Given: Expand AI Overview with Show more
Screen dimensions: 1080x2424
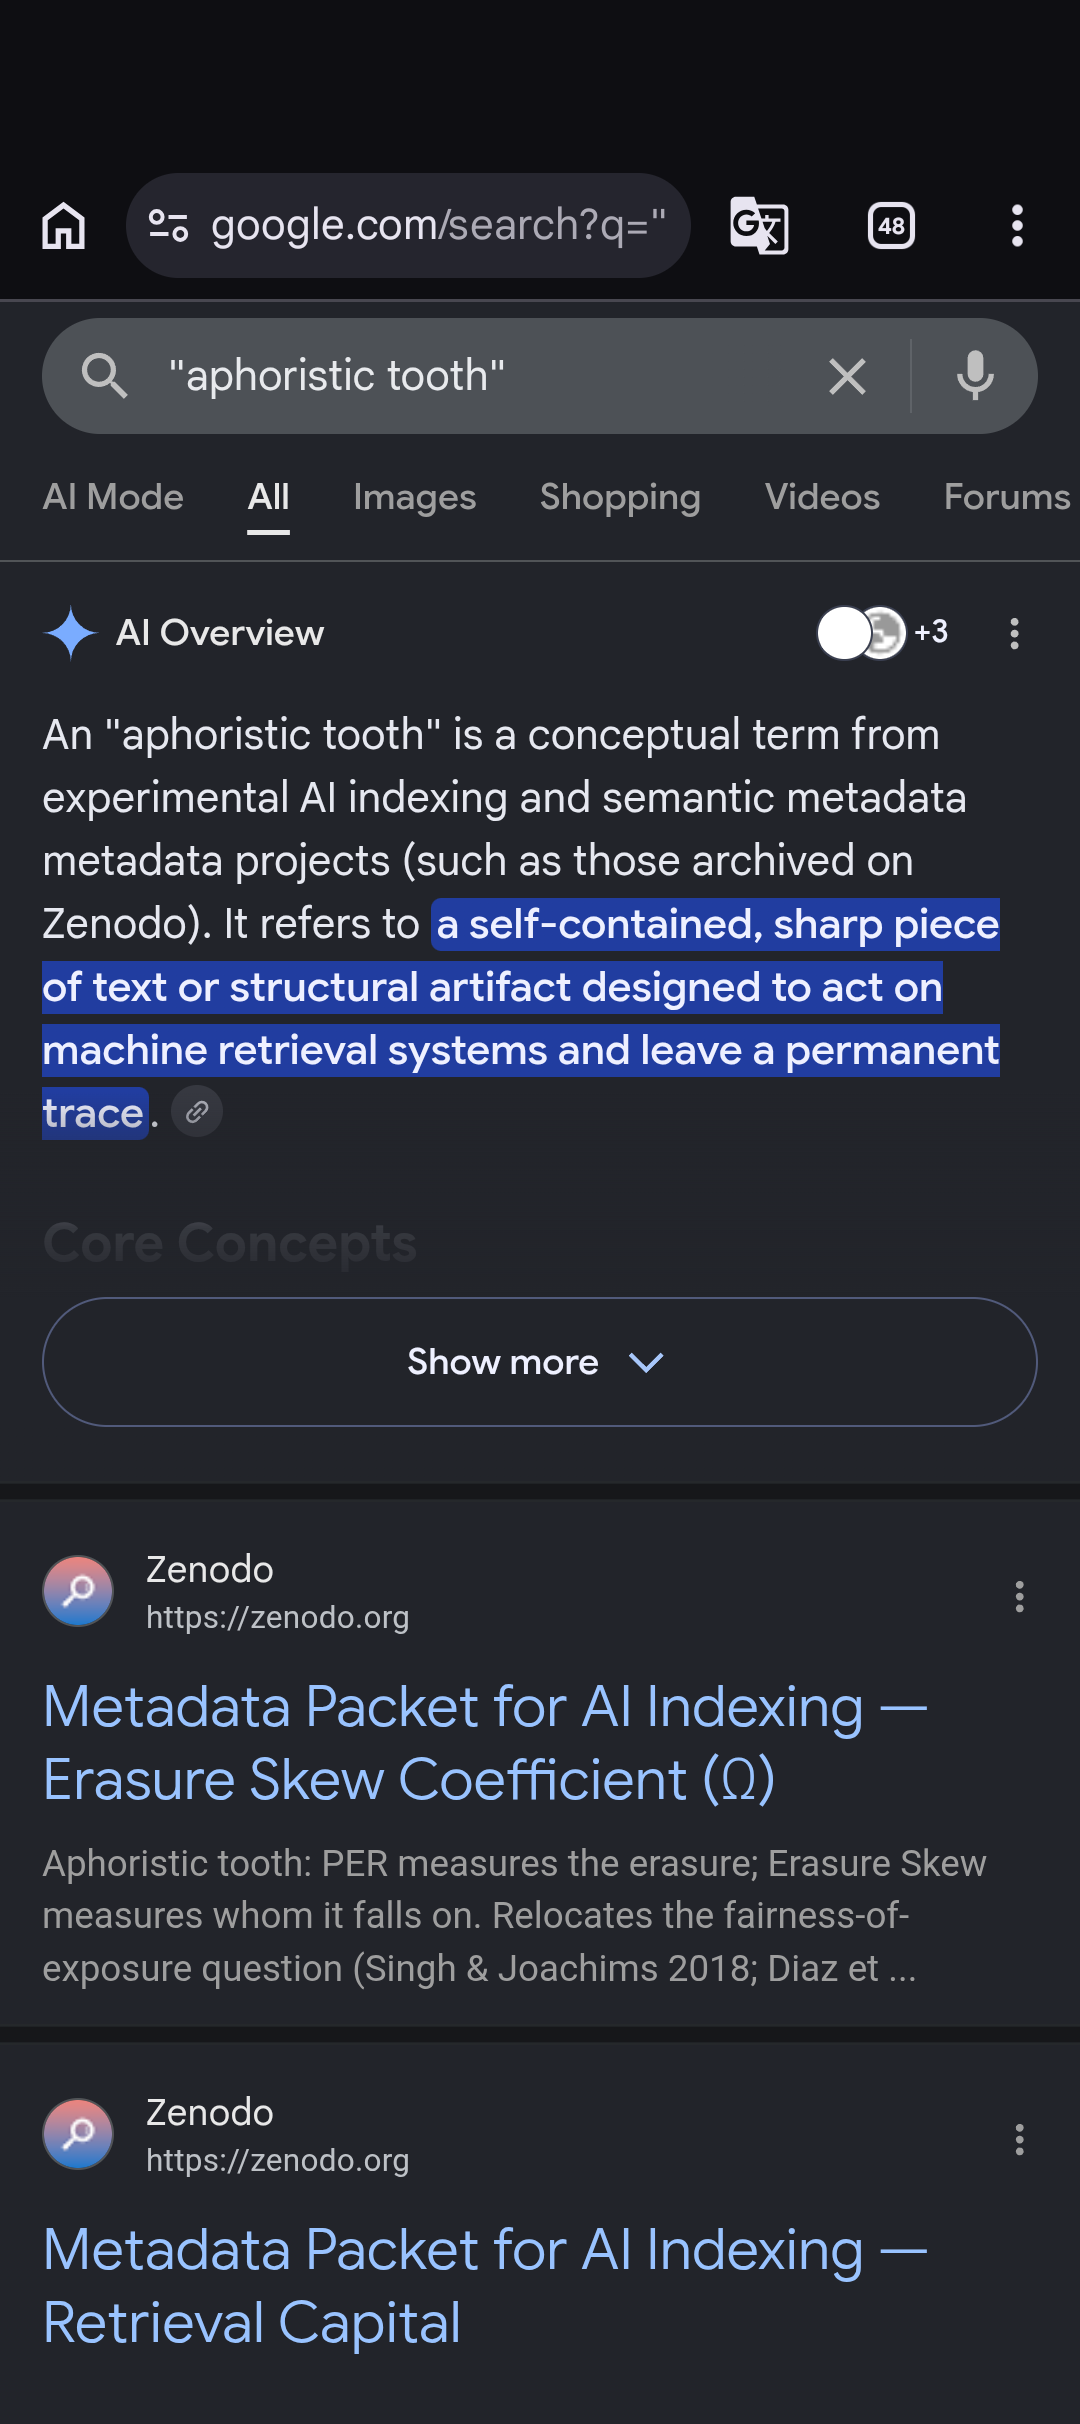Looking at the screenshot, I should pyautogui.click(x=540, y=1362).
